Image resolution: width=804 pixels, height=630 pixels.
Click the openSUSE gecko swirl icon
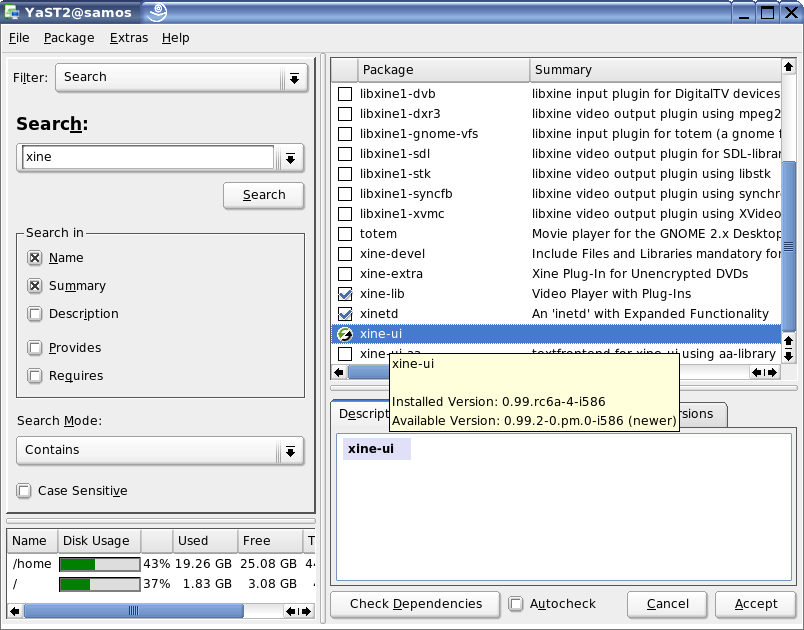pyautogui.click(x=156, y=12)
